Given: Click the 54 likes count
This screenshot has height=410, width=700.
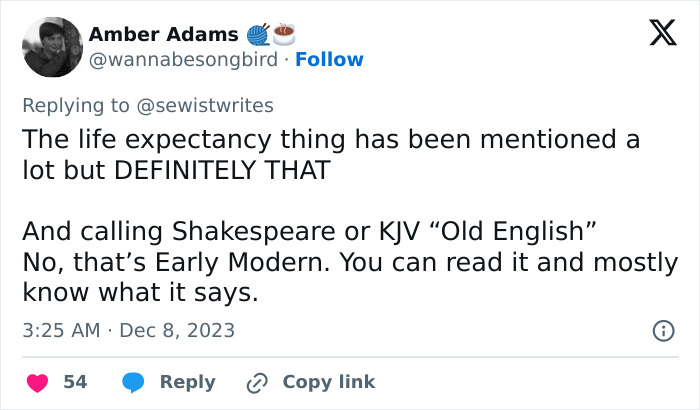Looking at the screenshot, I should (x=75, y=382).
